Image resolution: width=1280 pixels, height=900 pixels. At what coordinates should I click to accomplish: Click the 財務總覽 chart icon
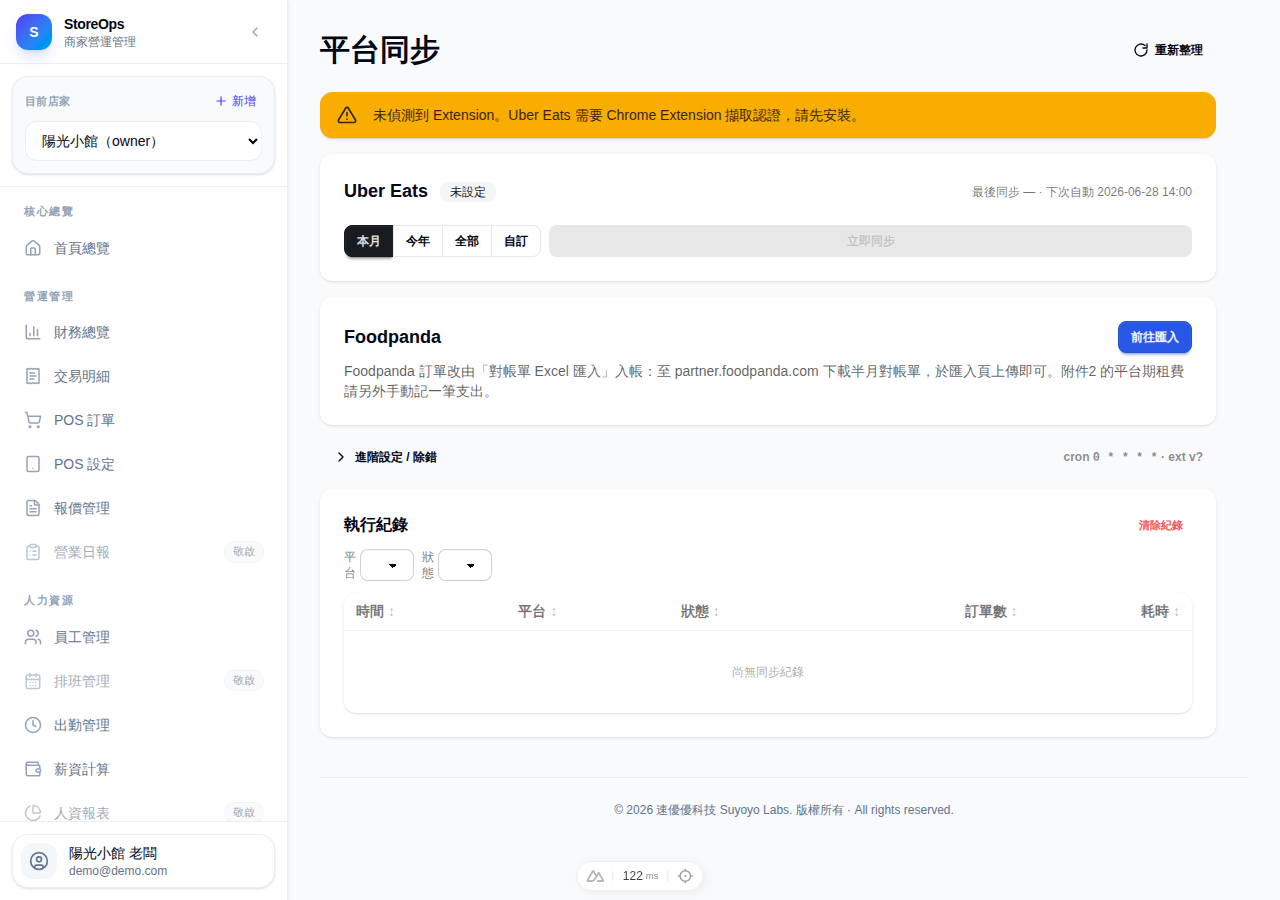(x=33, y=332)
